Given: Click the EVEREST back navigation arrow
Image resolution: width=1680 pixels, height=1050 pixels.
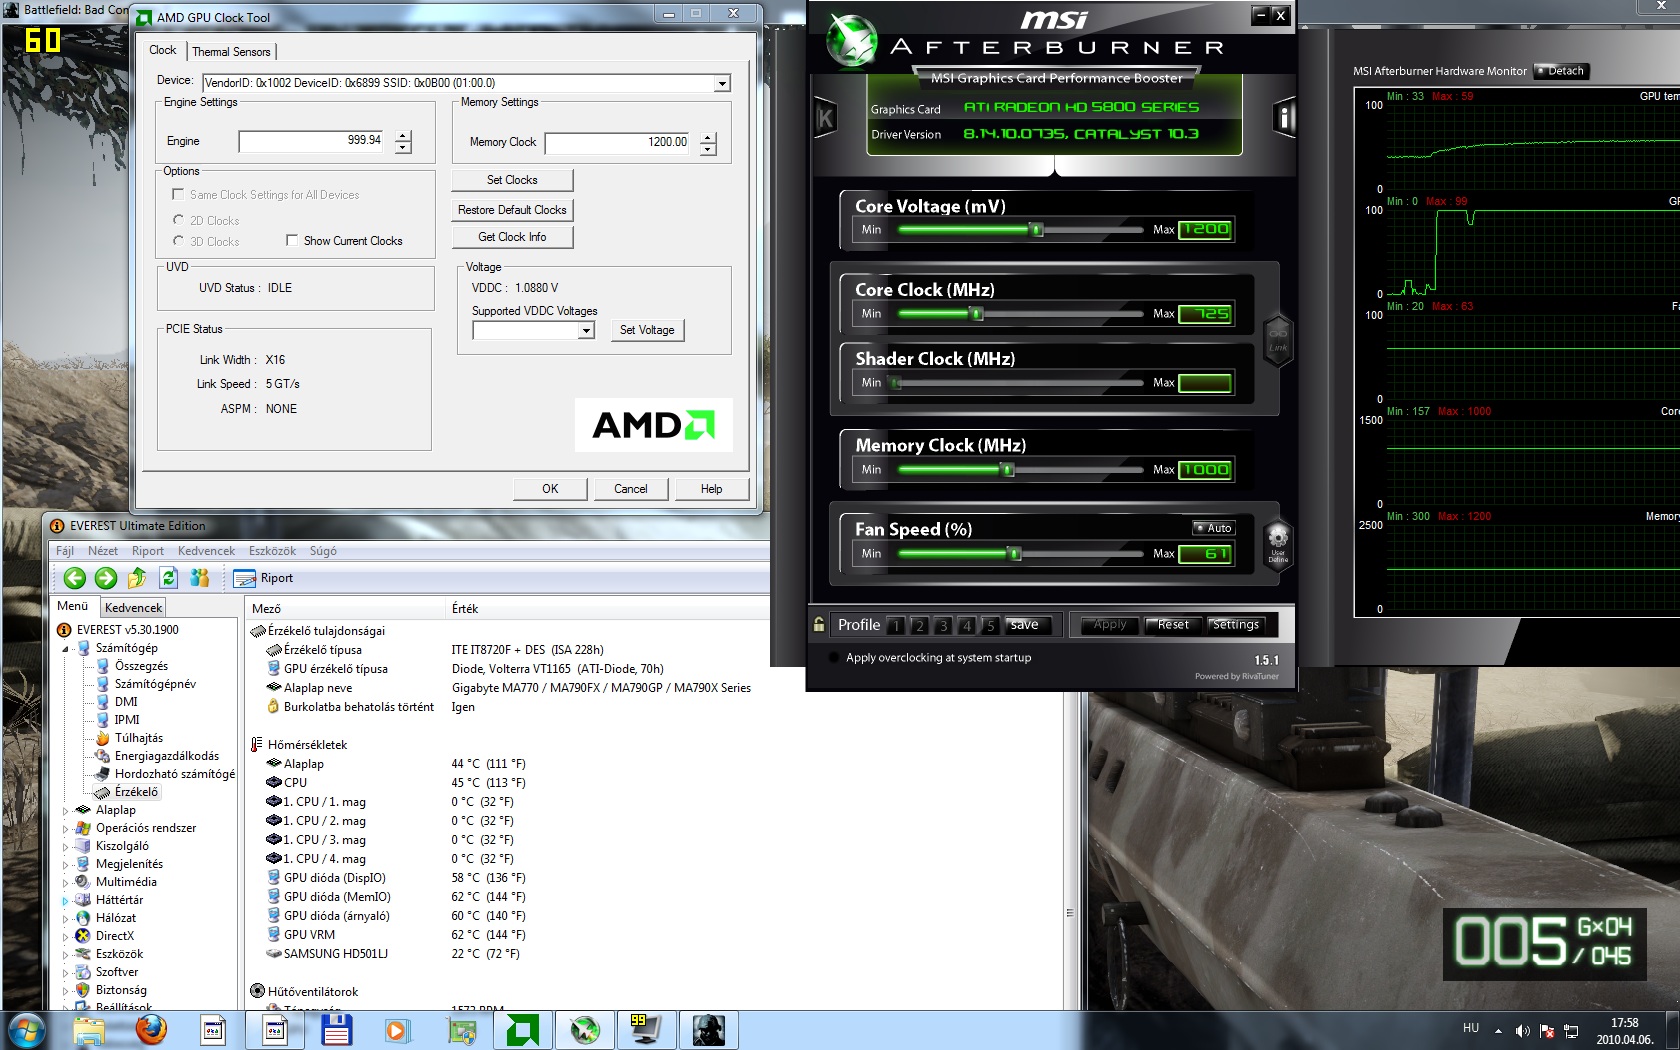Looking at the screenshot, I should [x=74, y=578].
